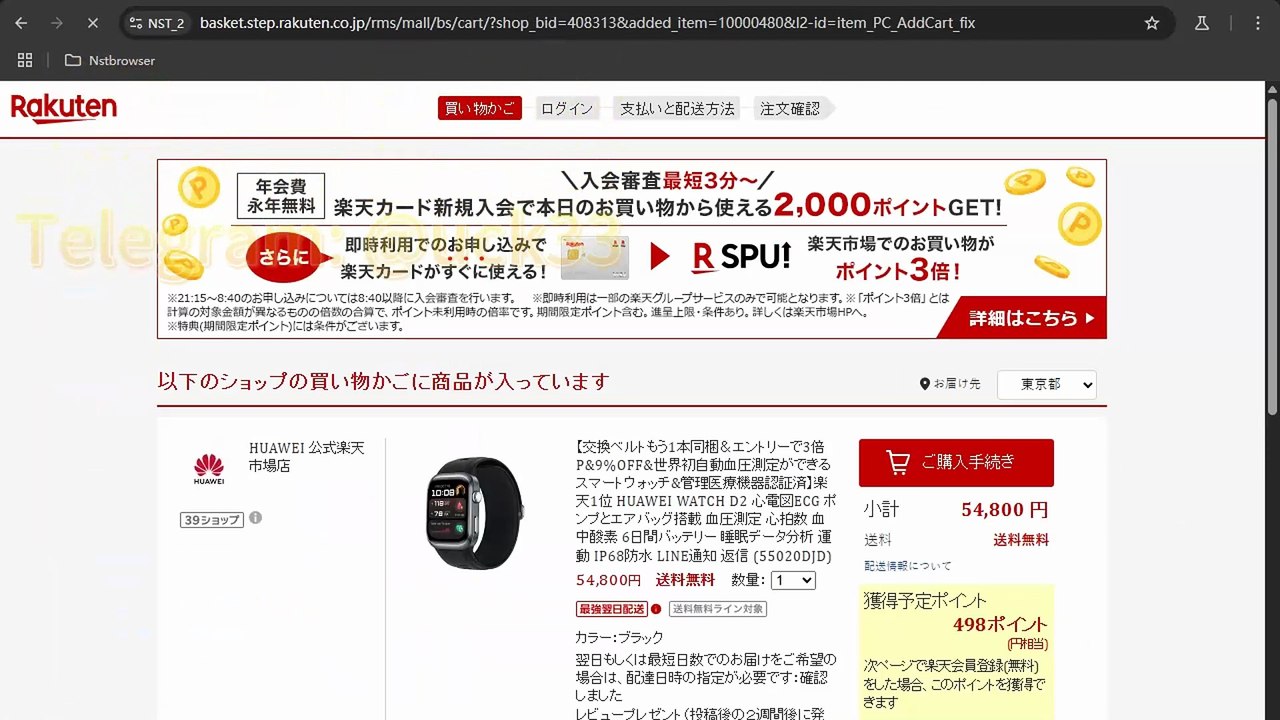
Task: Stop page loading with X icon
Action: [91, 23]
